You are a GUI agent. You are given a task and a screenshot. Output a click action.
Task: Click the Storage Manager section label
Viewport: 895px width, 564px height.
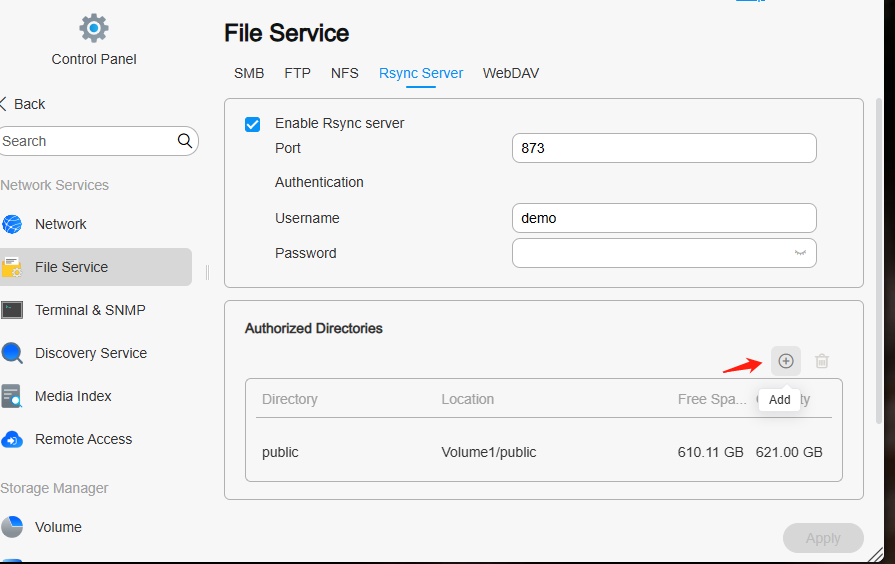[x=54, y=488]
